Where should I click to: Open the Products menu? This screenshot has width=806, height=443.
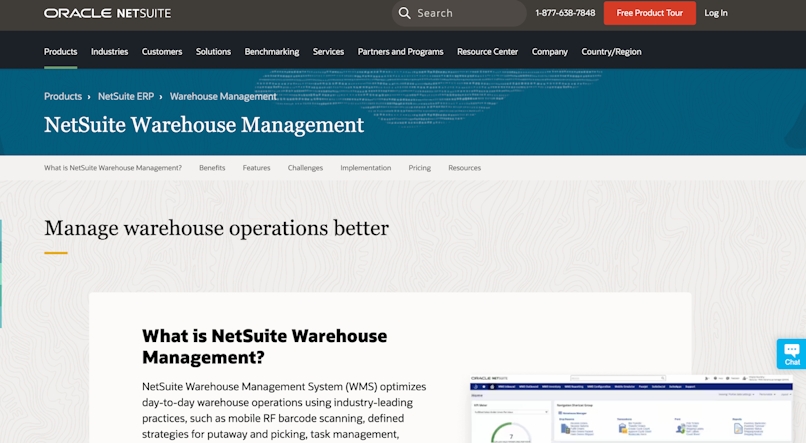(61, 51)
